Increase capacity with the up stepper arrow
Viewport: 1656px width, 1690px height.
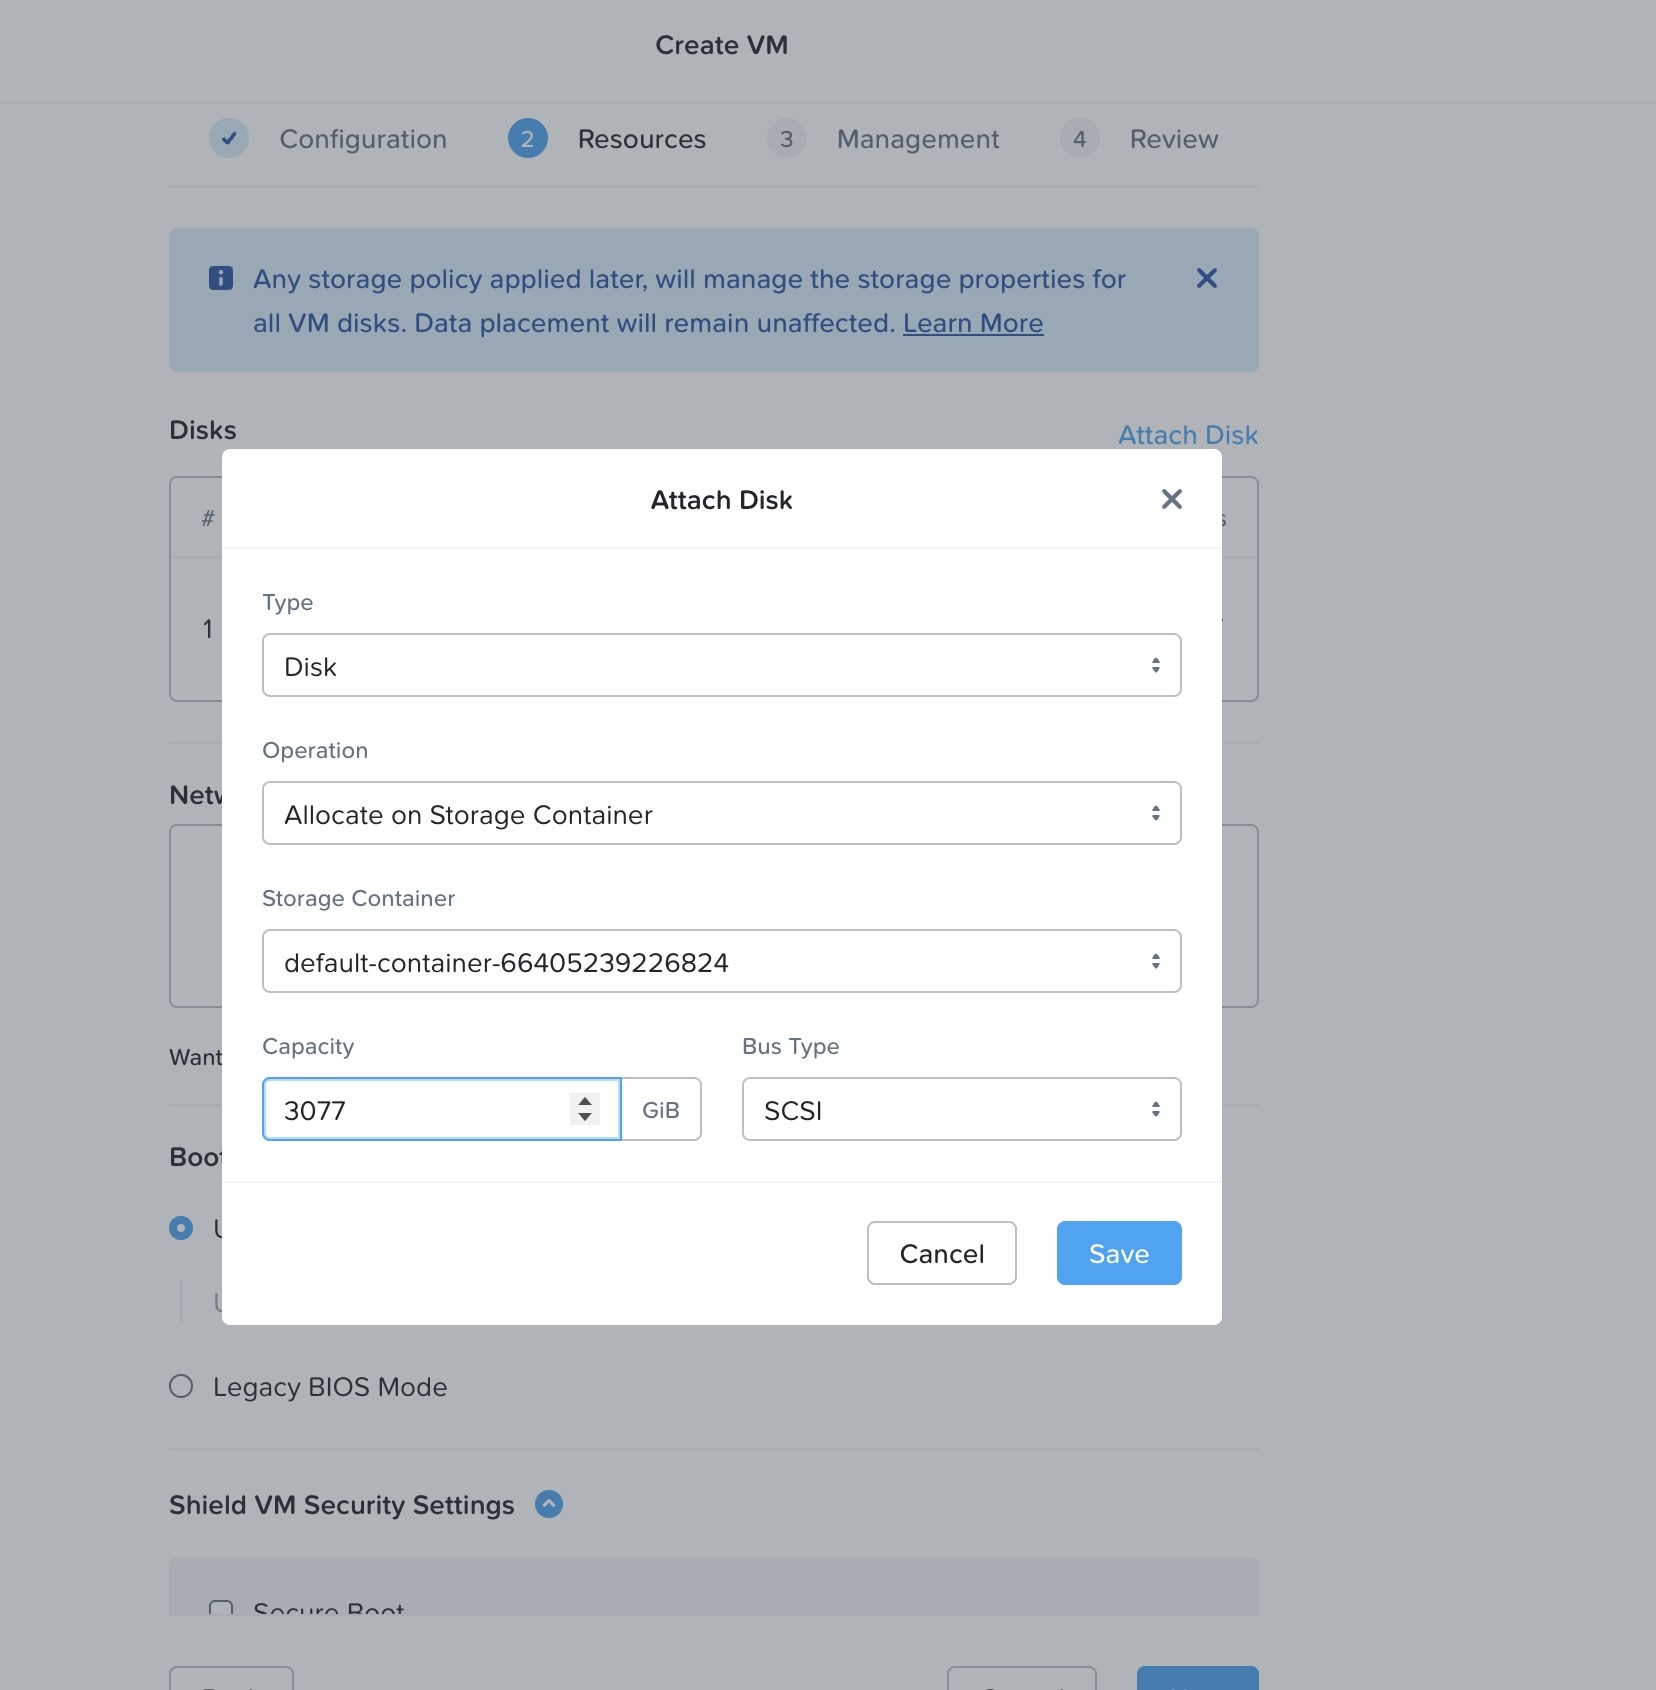point(585,1101)
